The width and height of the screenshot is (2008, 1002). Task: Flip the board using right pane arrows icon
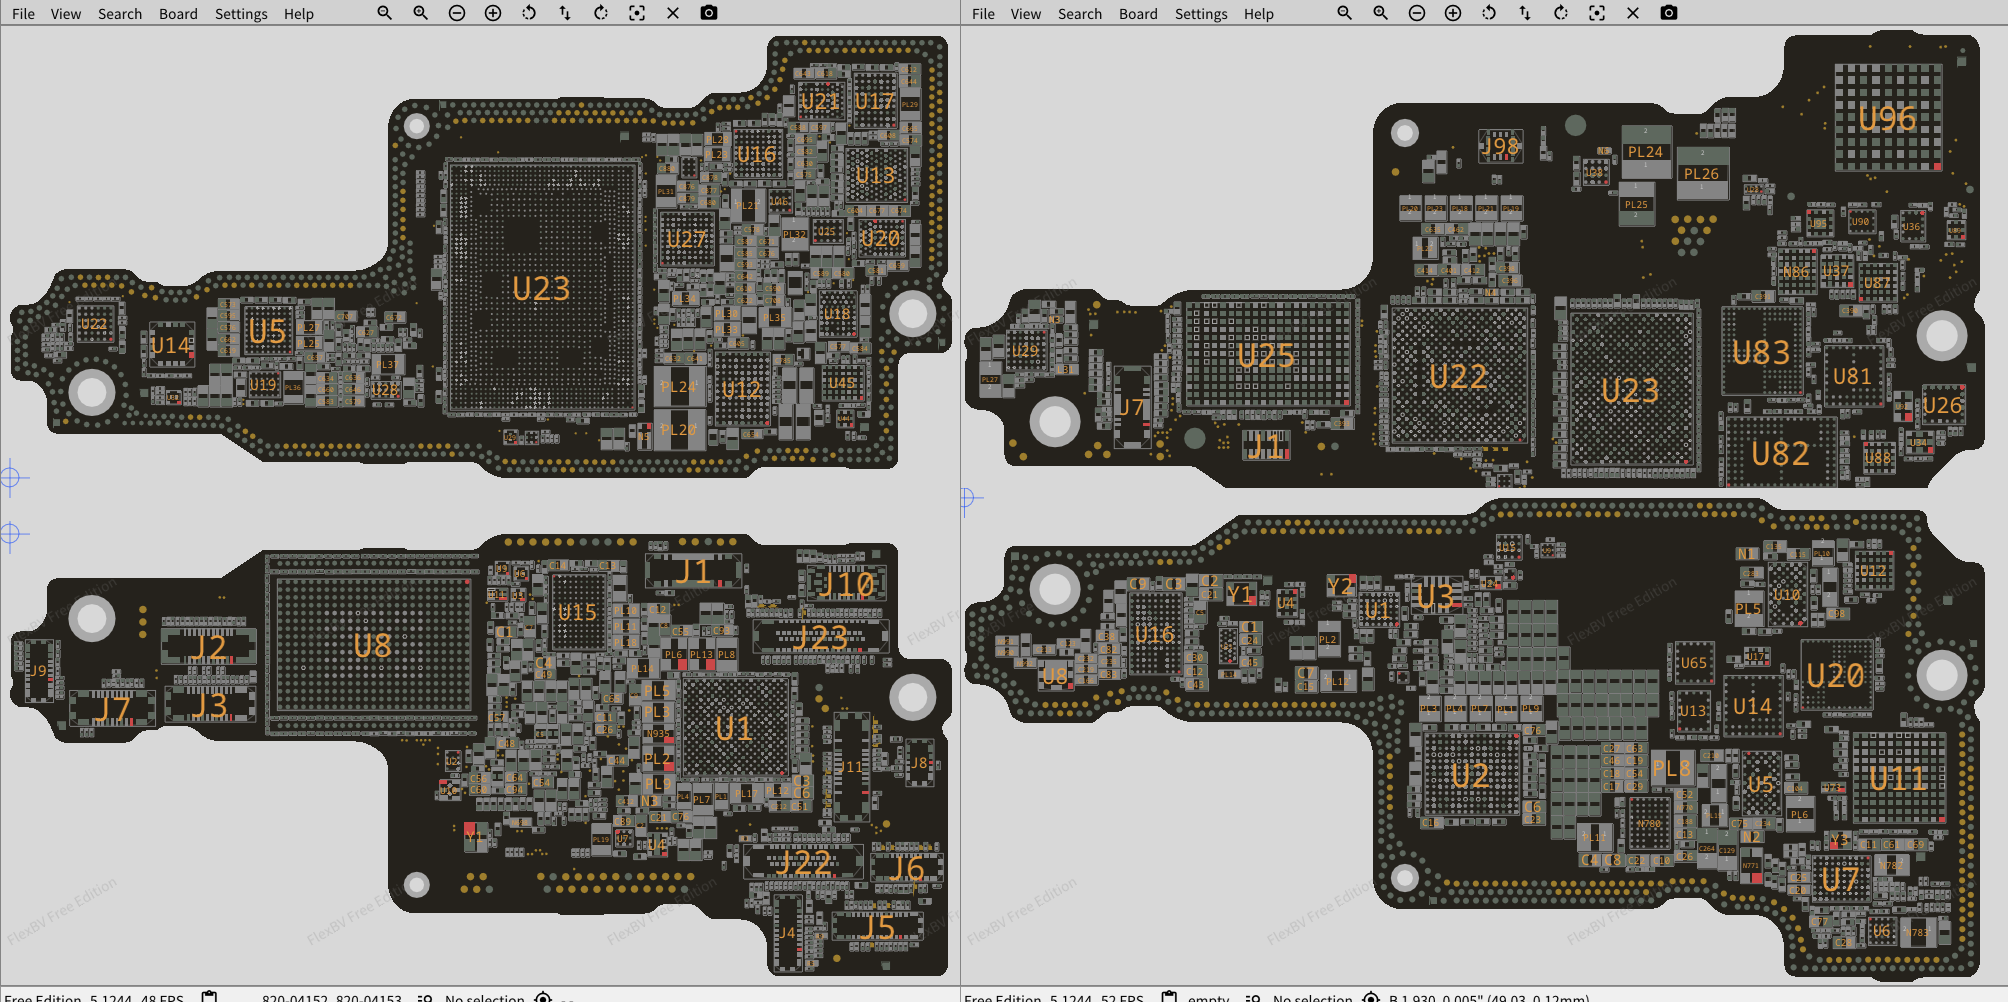pyautogui.click(x=1525, y=13)
